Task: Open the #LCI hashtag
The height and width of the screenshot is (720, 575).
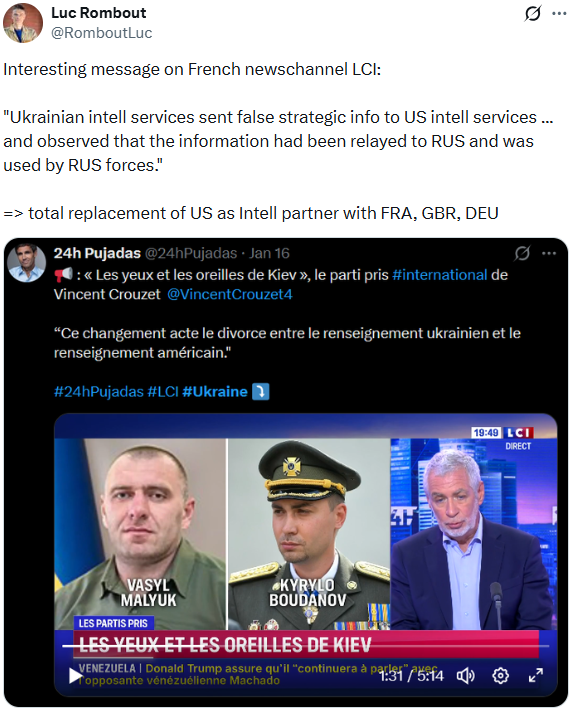Action: tap(163, 391)
